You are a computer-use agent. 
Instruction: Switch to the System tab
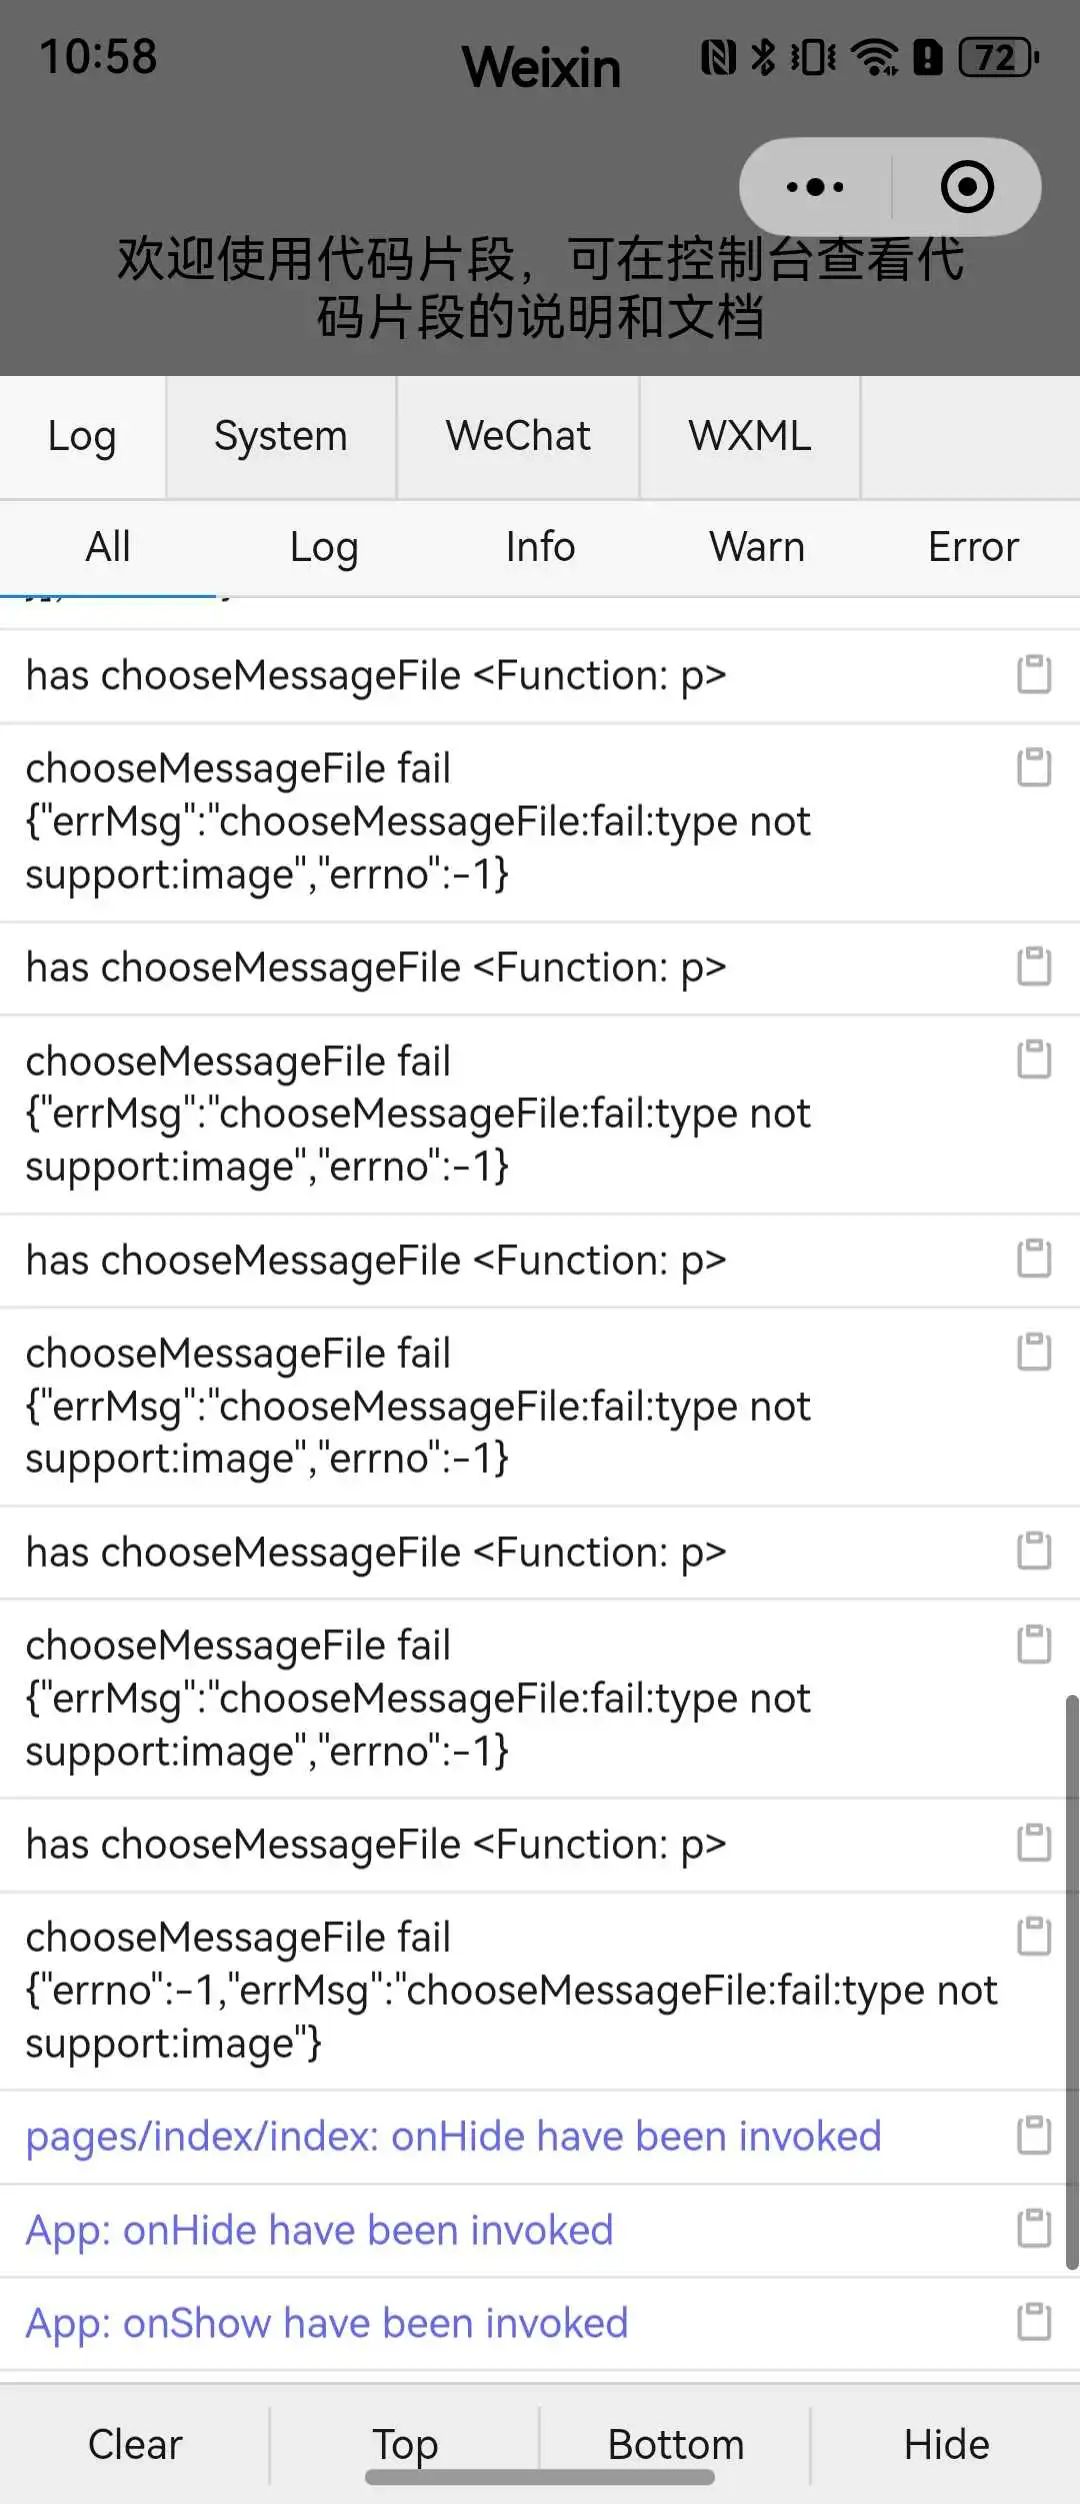[281, 437]
